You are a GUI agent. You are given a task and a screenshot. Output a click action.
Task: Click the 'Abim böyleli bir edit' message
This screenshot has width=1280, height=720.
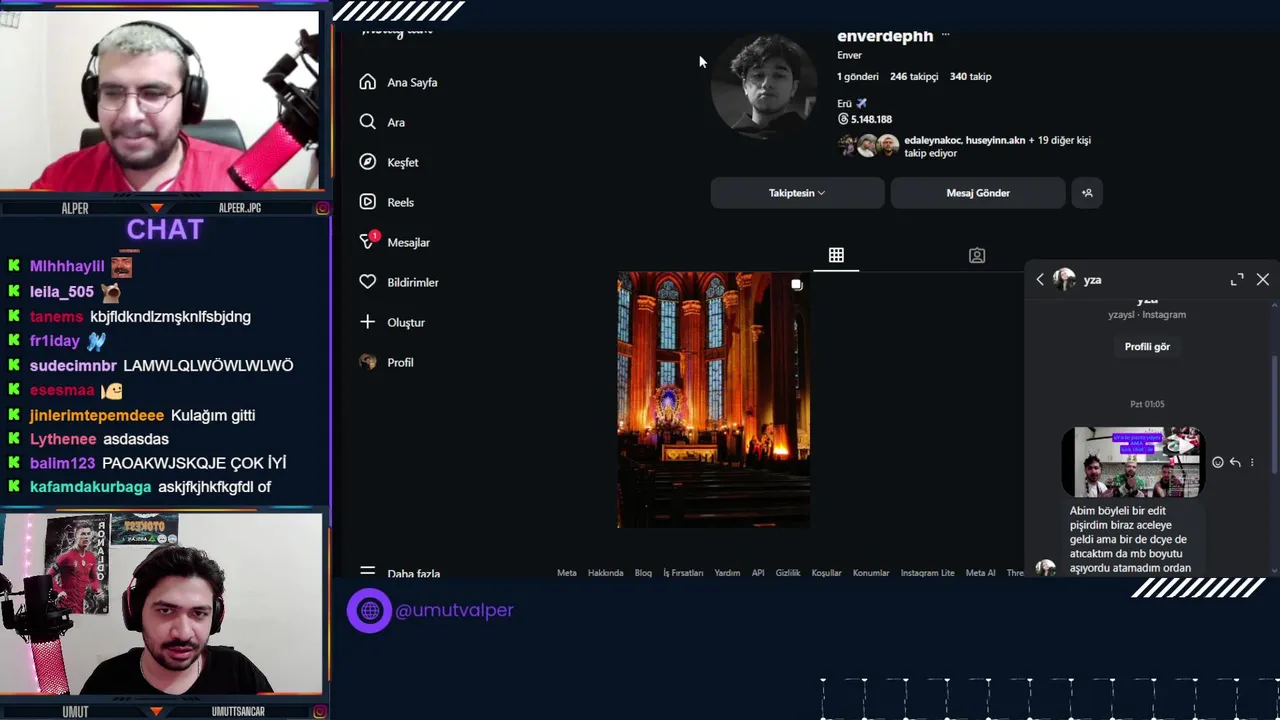click(1130, 539)
